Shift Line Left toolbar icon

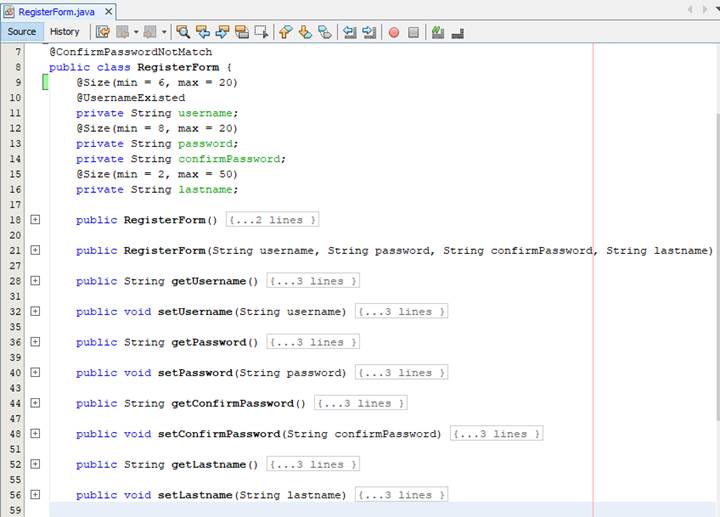(349, 32)
